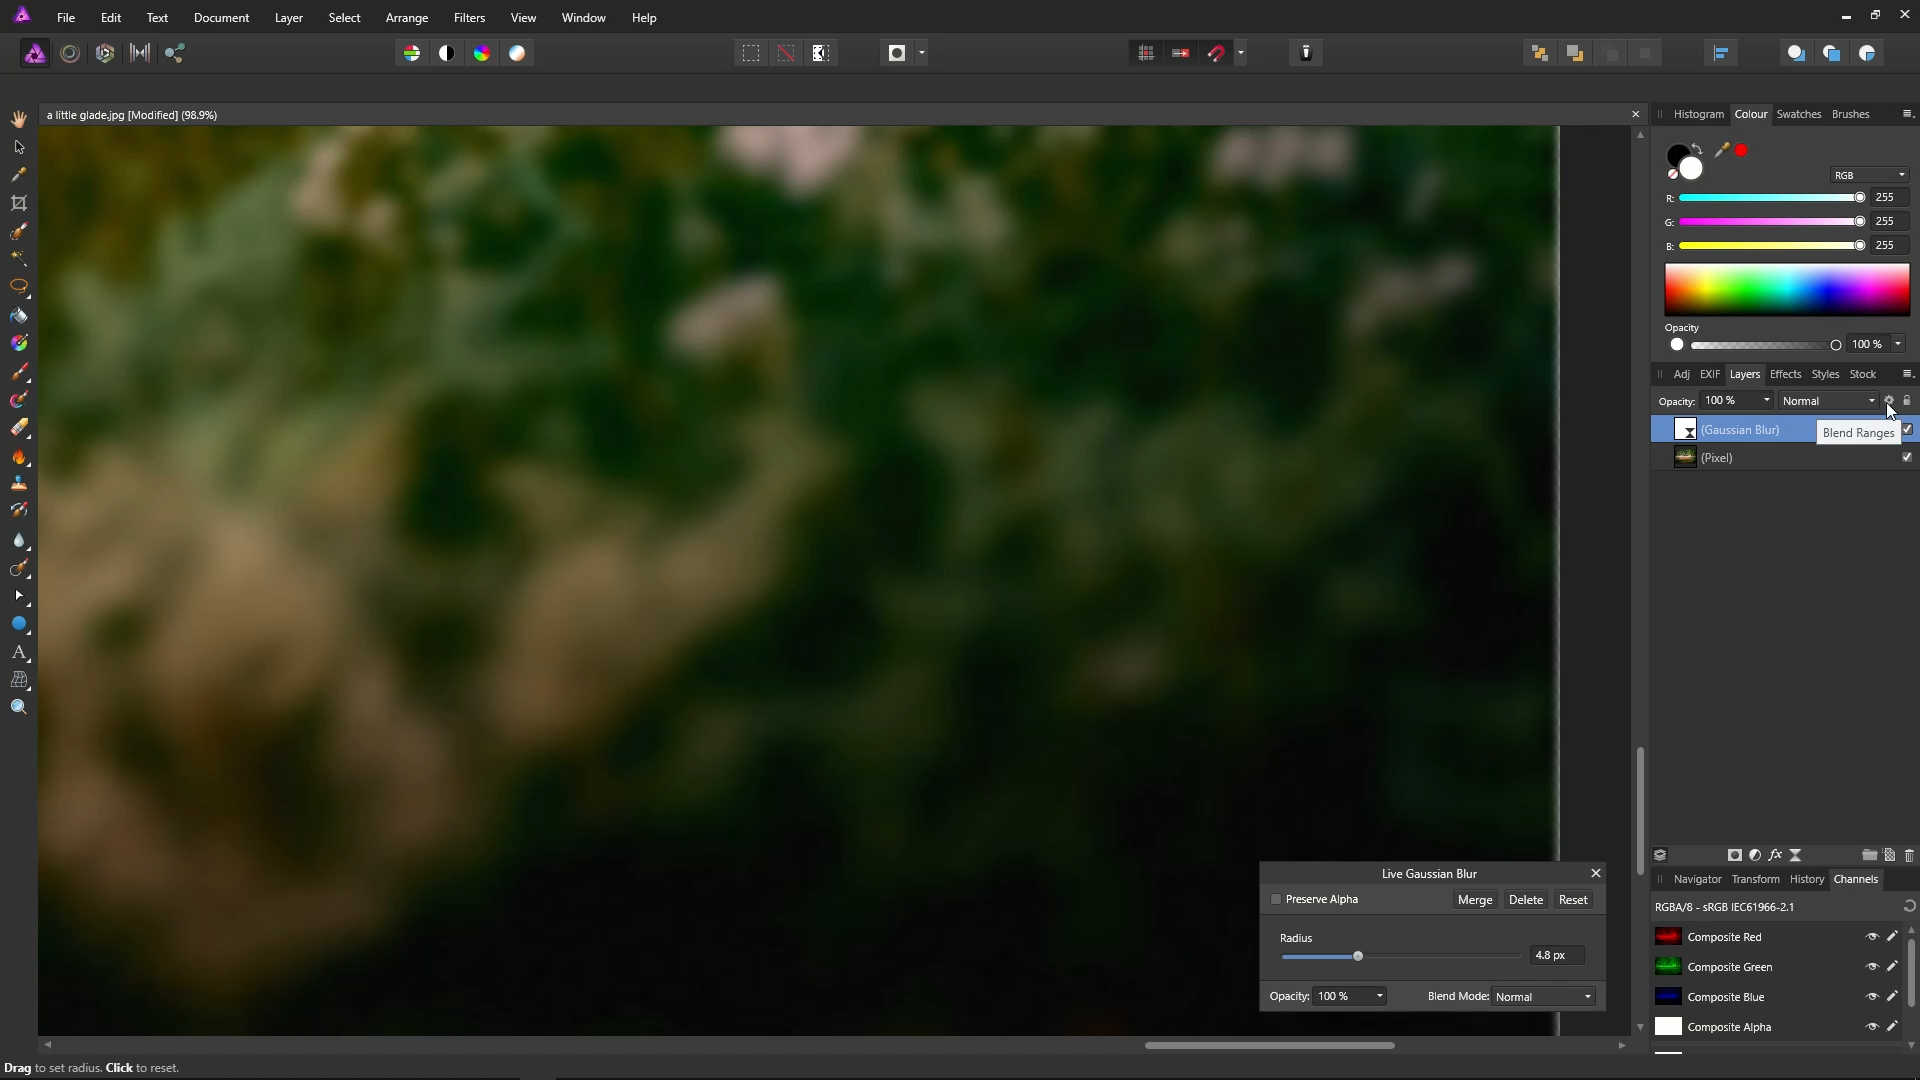Select the Clone Brush tool
This screenshot has height=1080, width=1920.
19,483
